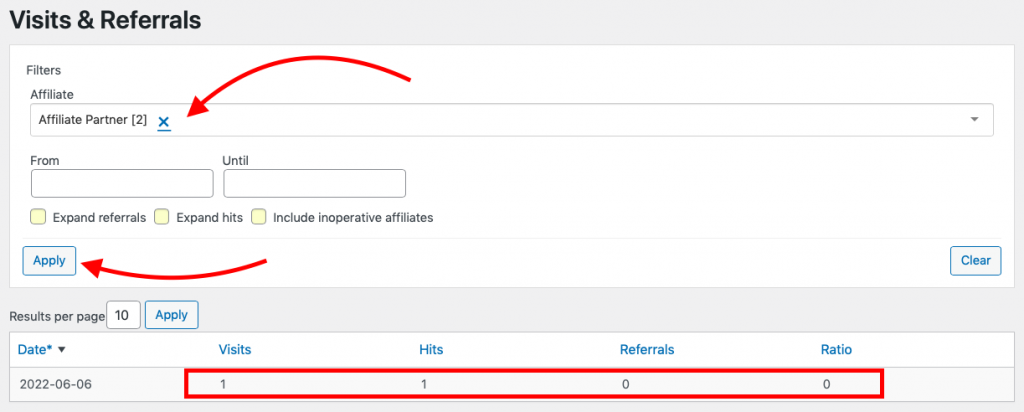Click the Affiliate selection field
Viewport: 1024px width, 412px height.
pos(512,119)
